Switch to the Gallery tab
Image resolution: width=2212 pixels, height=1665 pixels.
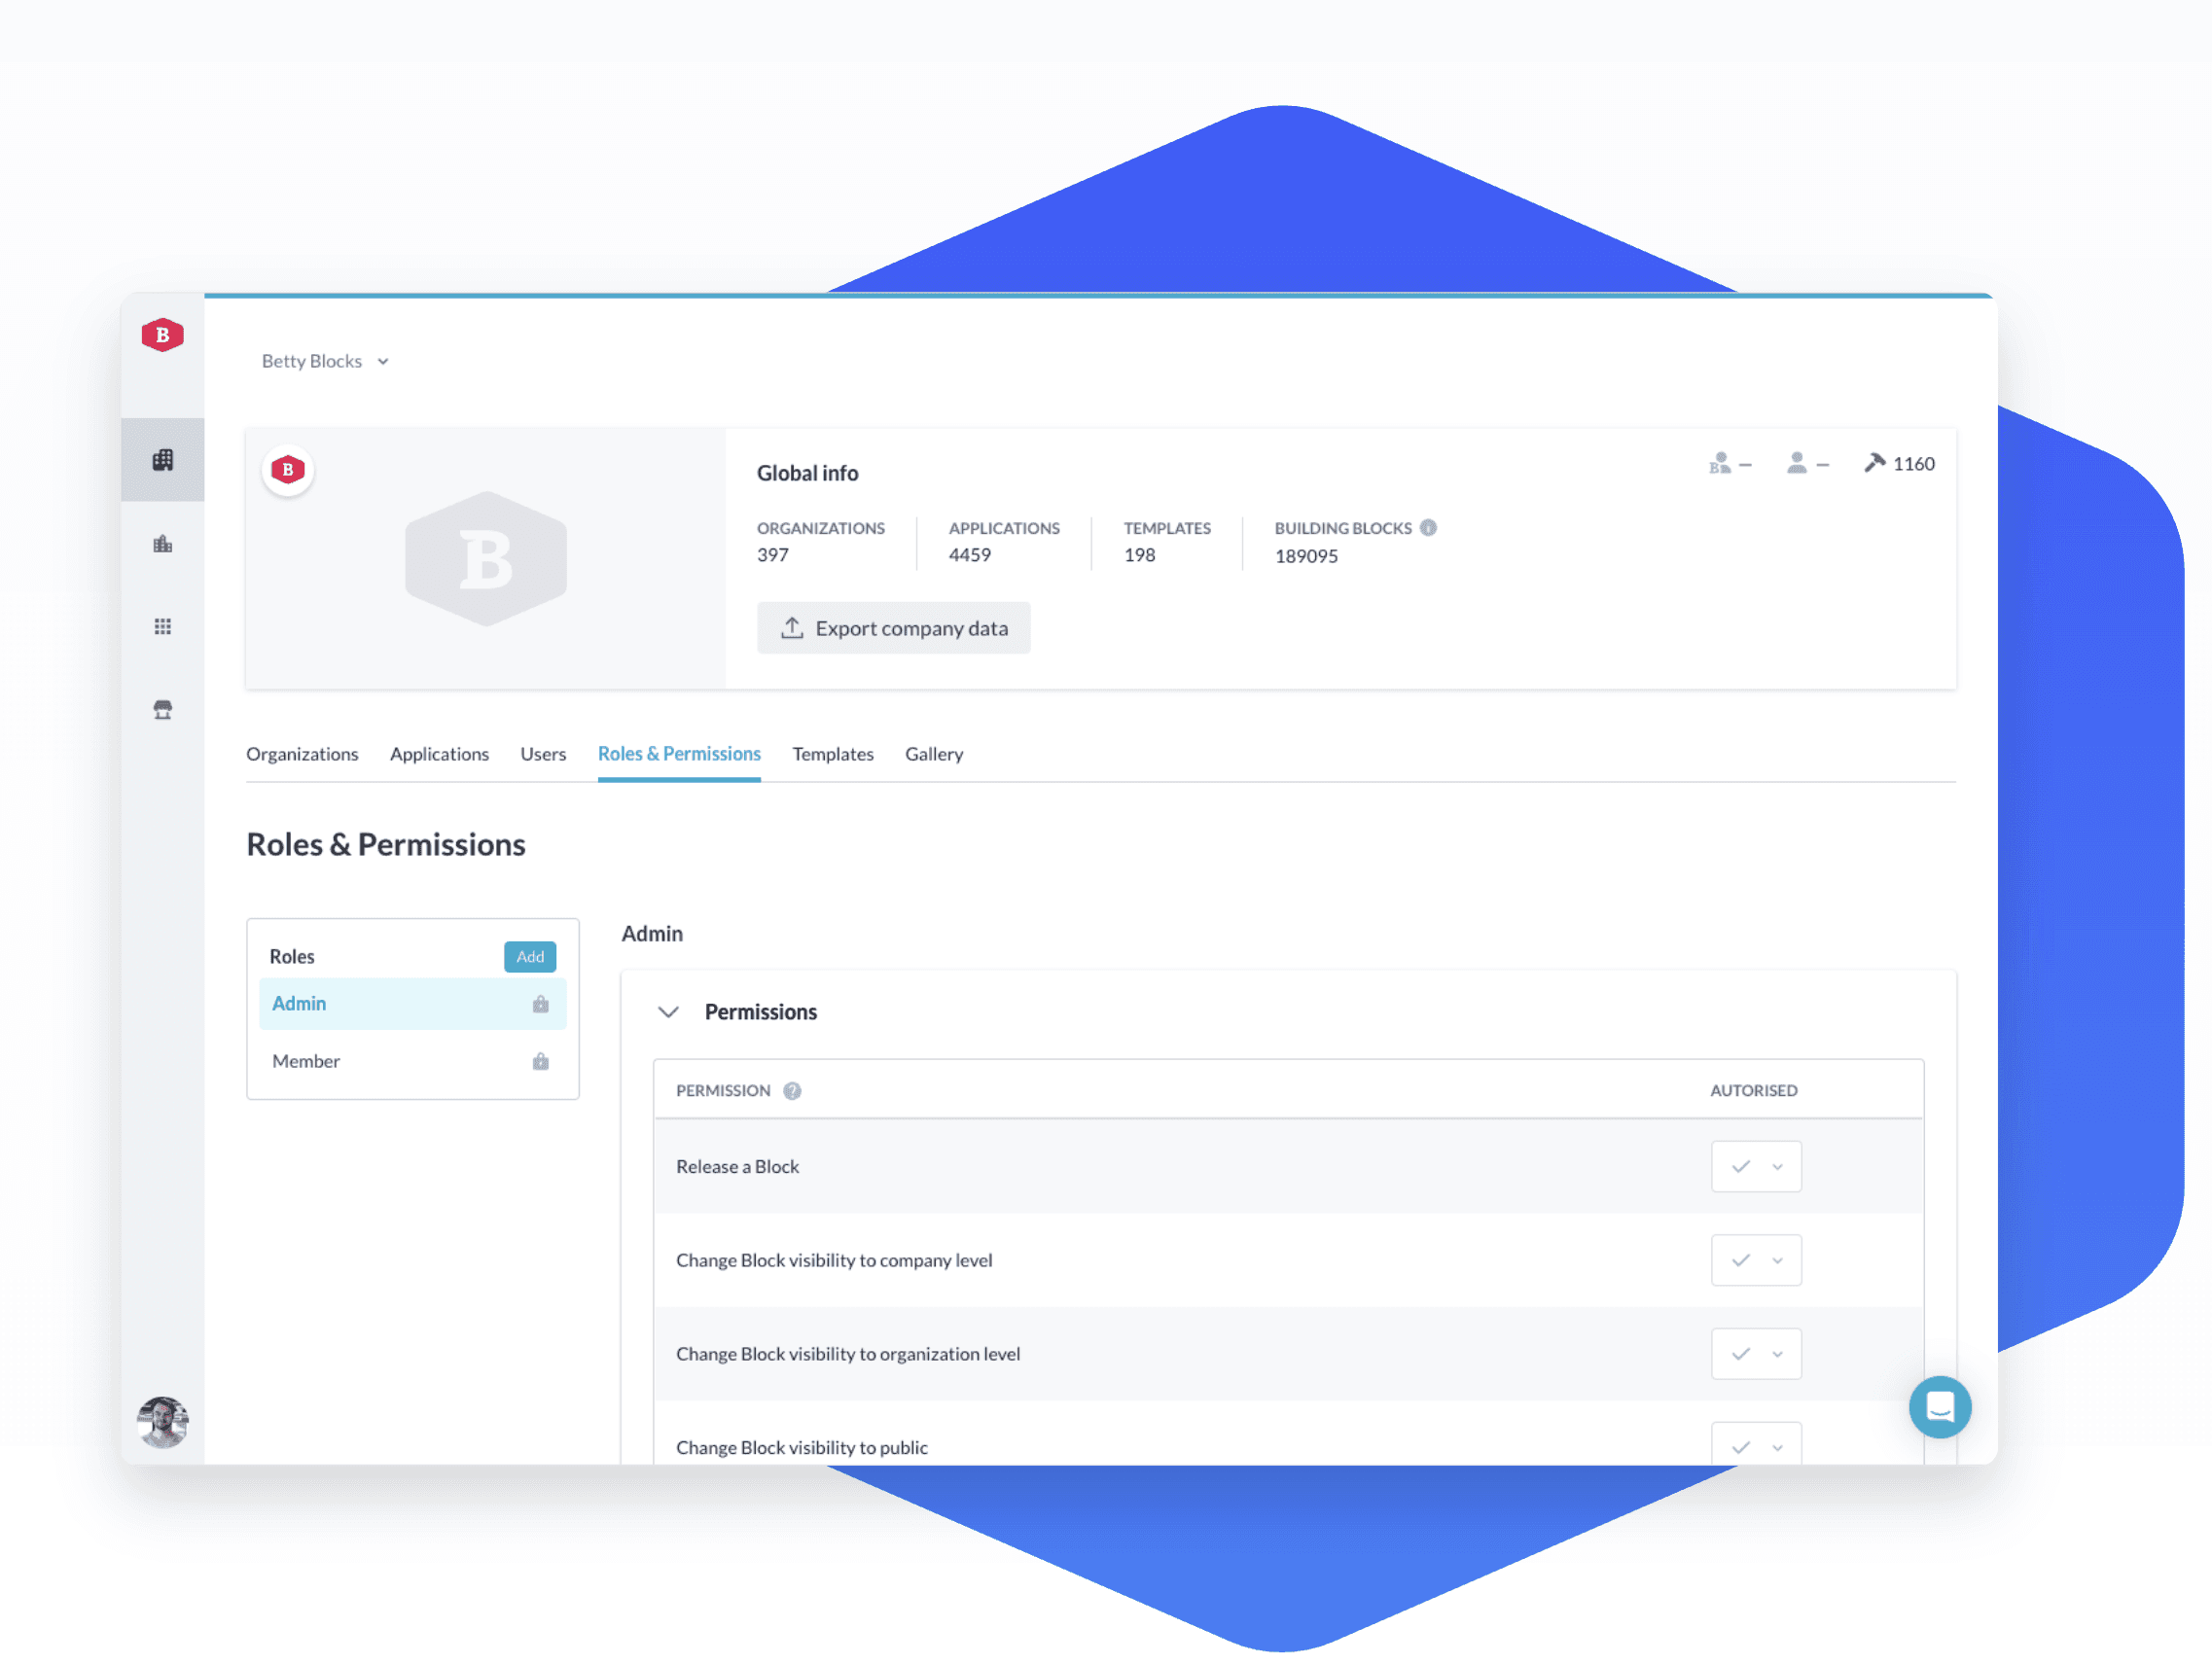(935, 754)
